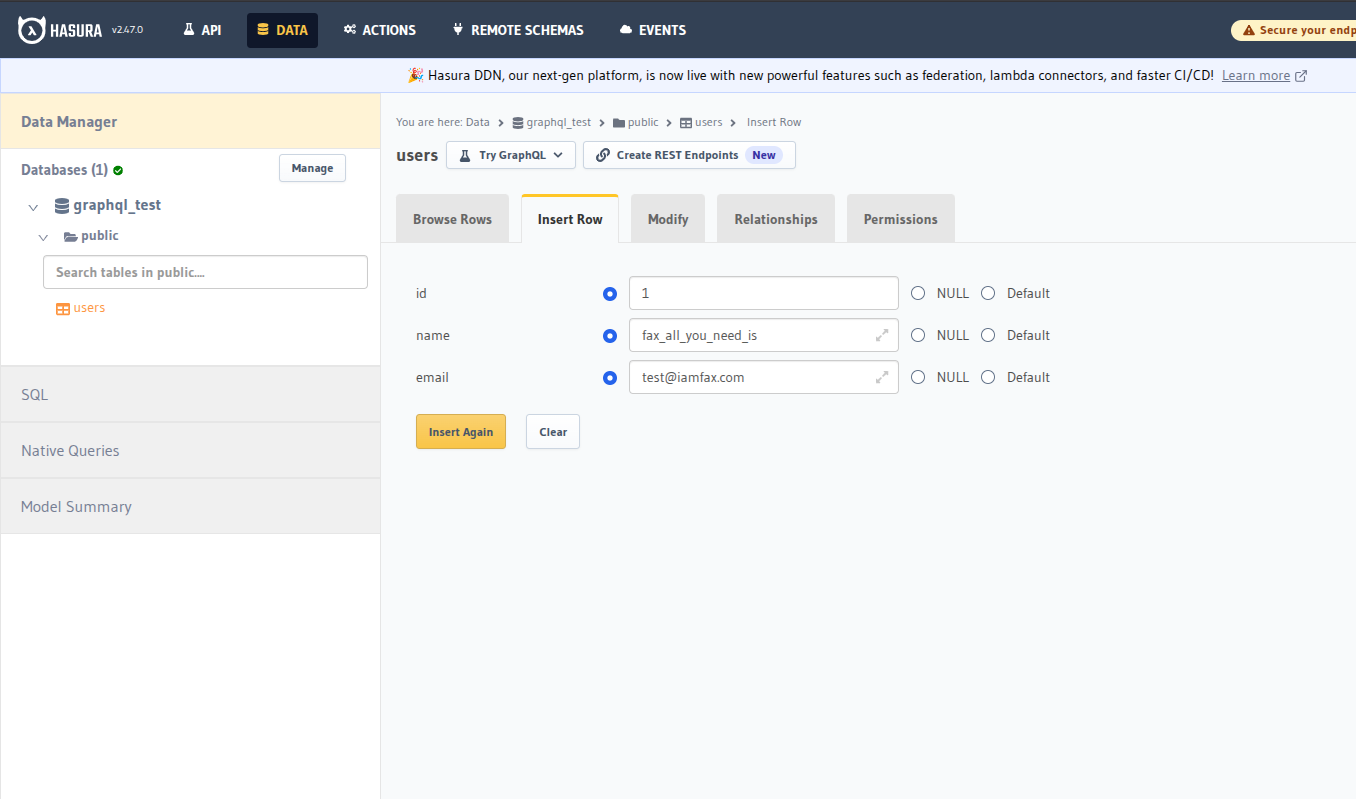
Task: Click the database icon in breadcrumb graphql_test
Action: pos(518,123)
